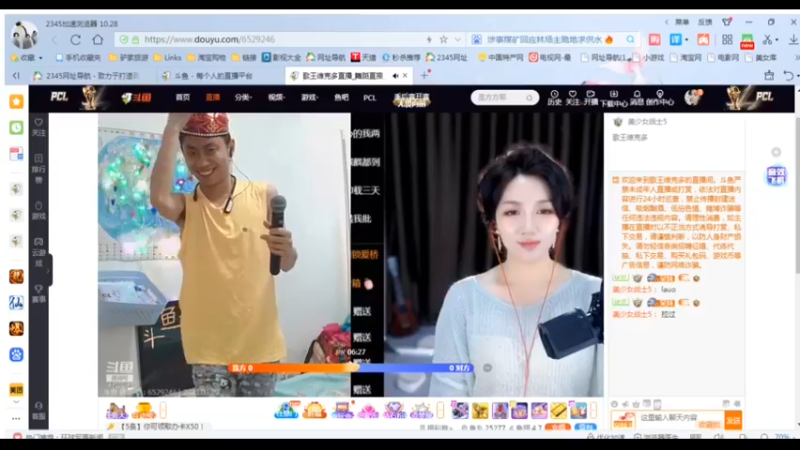The width and height of the screenshot is (800, 450).
Task: Select 直播 in Douyu navigation
Action: [213, 97]
